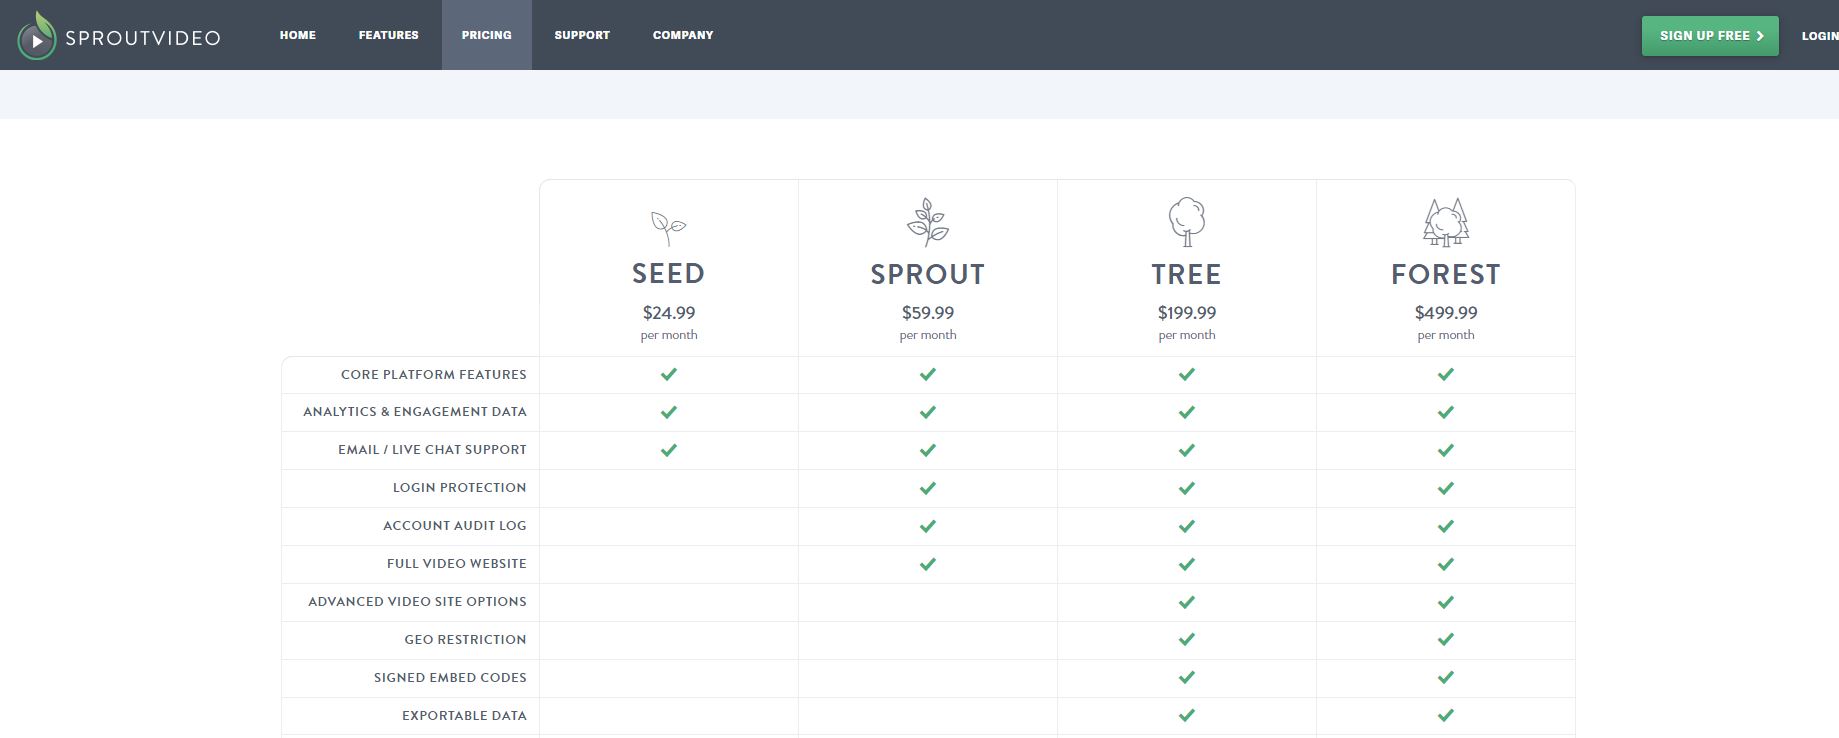Click the Full Video Website label
The height and width of the screenshot is (738, 1839).
click(x=457, y=564)
